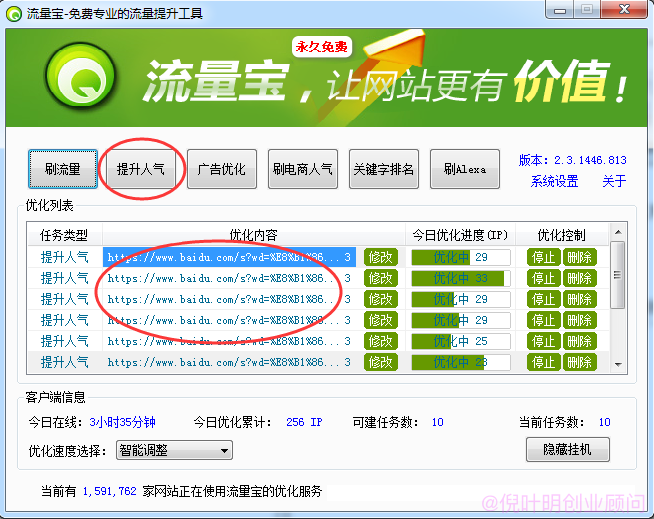
Task: Click 停止 in the fourth task row
Action: [x=543, y=320]
